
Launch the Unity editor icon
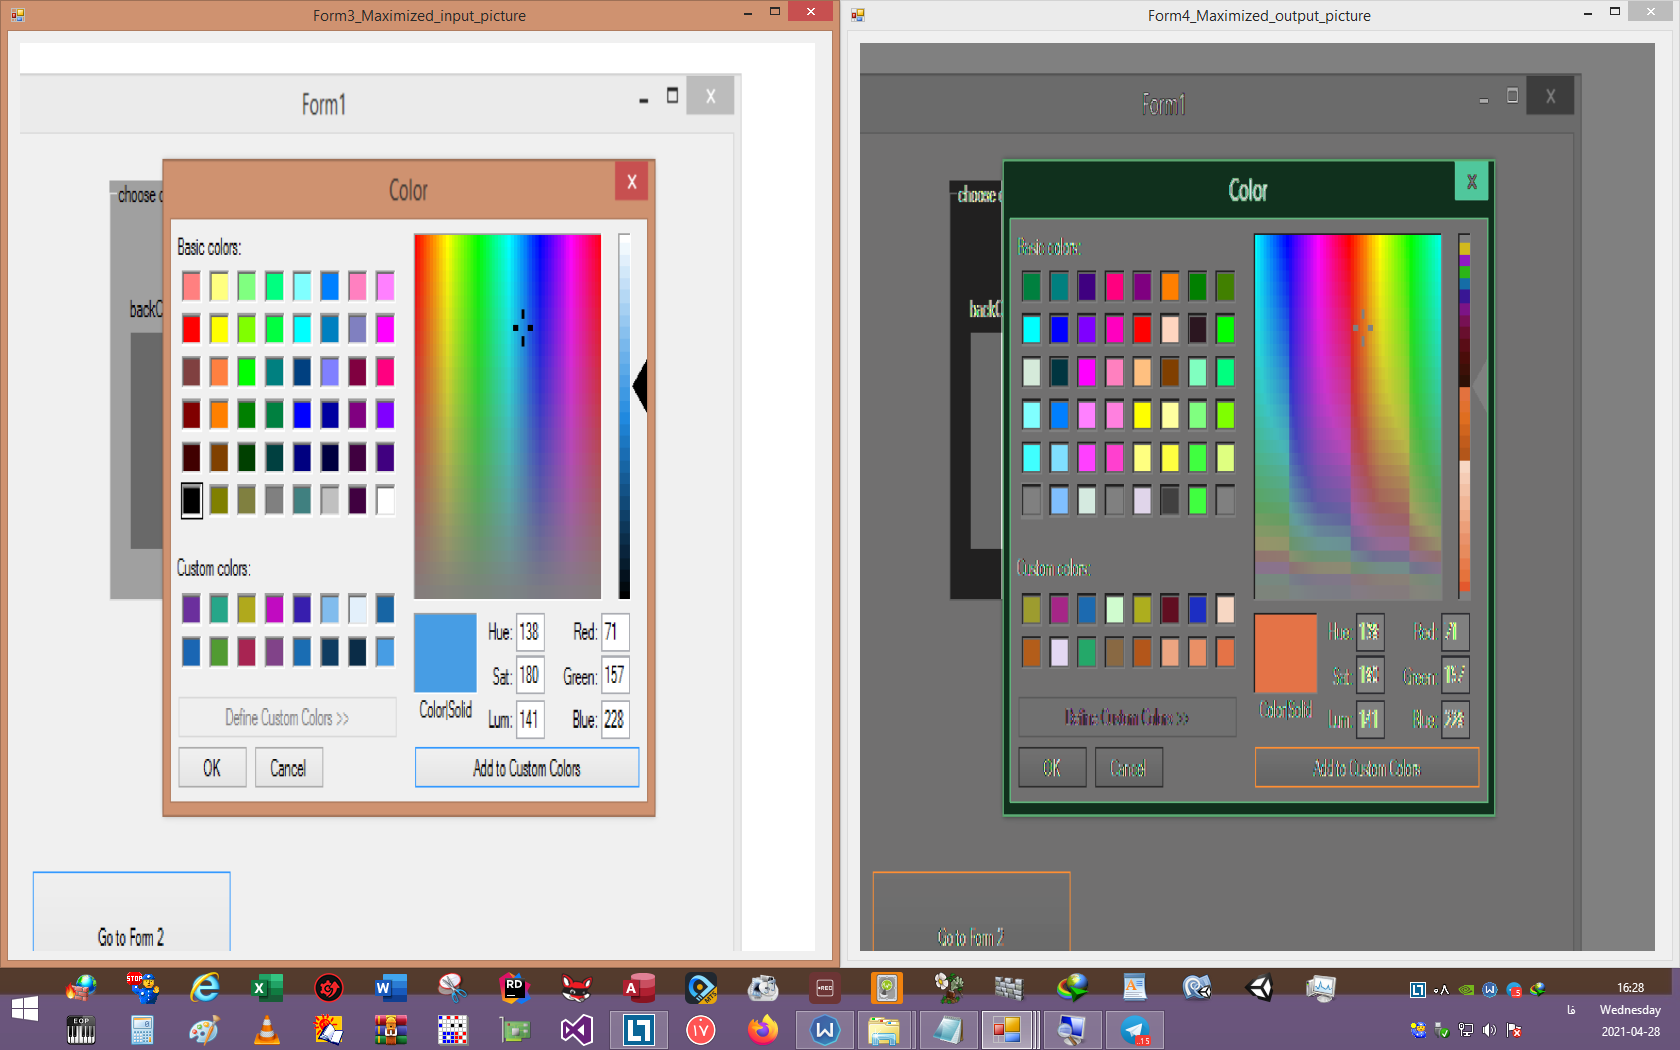[x=1259, y=988]
